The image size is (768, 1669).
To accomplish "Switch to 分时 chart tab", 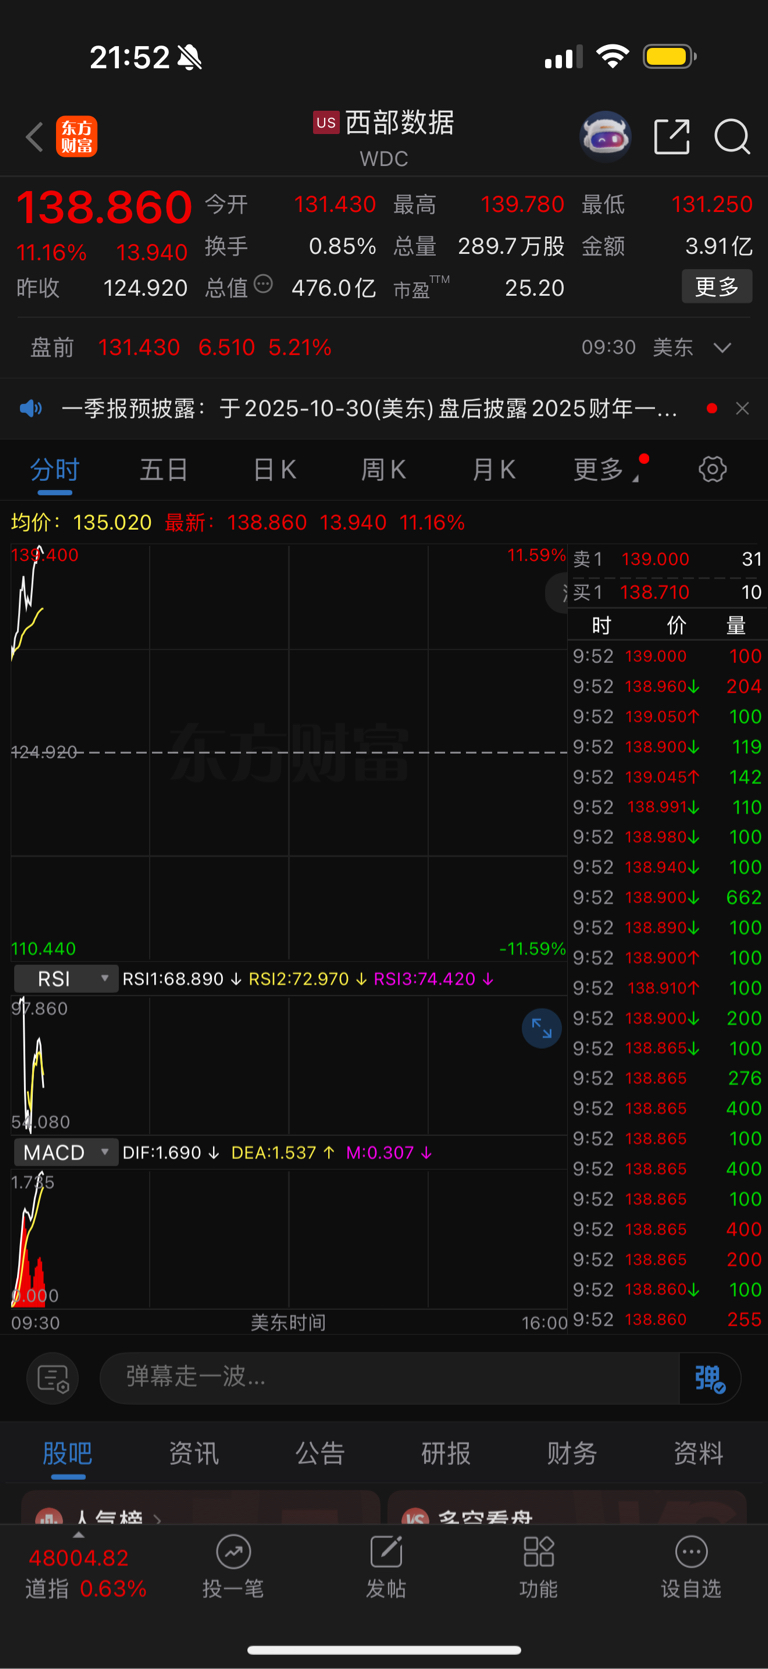I will click(x=55, y=469).
